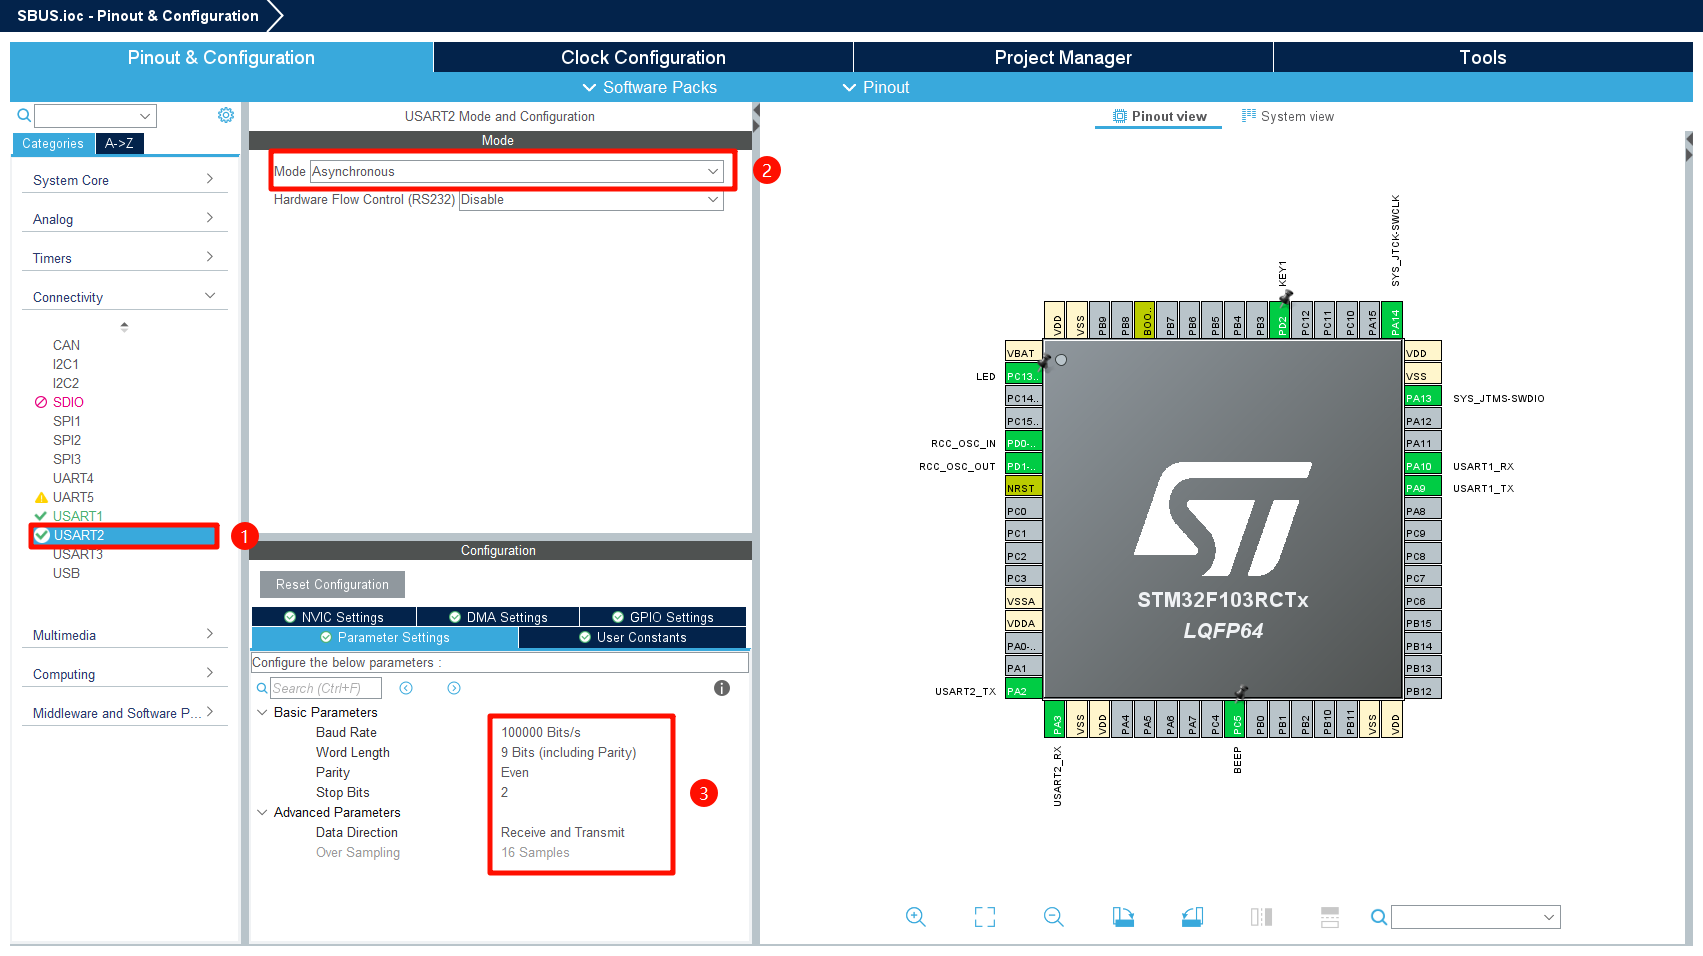1703x956 pixels.
Task: Click the search magnifier icon beside category dropdown
Action: (24, 116)
